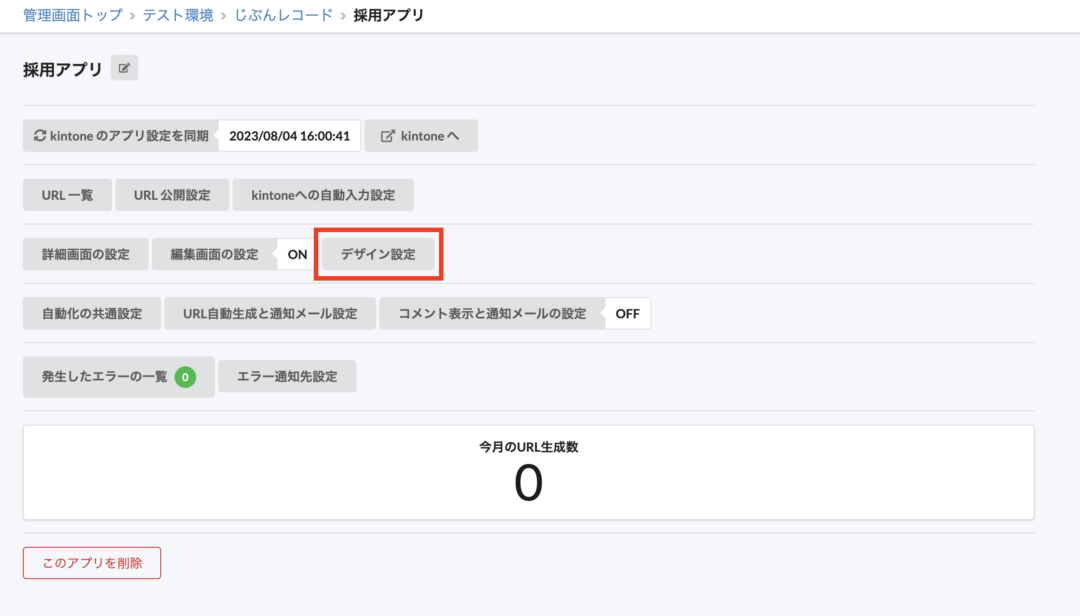This screenshot has width=1080, height=616.
Task: Open エラー通知先設定
Action: (287, 377)
